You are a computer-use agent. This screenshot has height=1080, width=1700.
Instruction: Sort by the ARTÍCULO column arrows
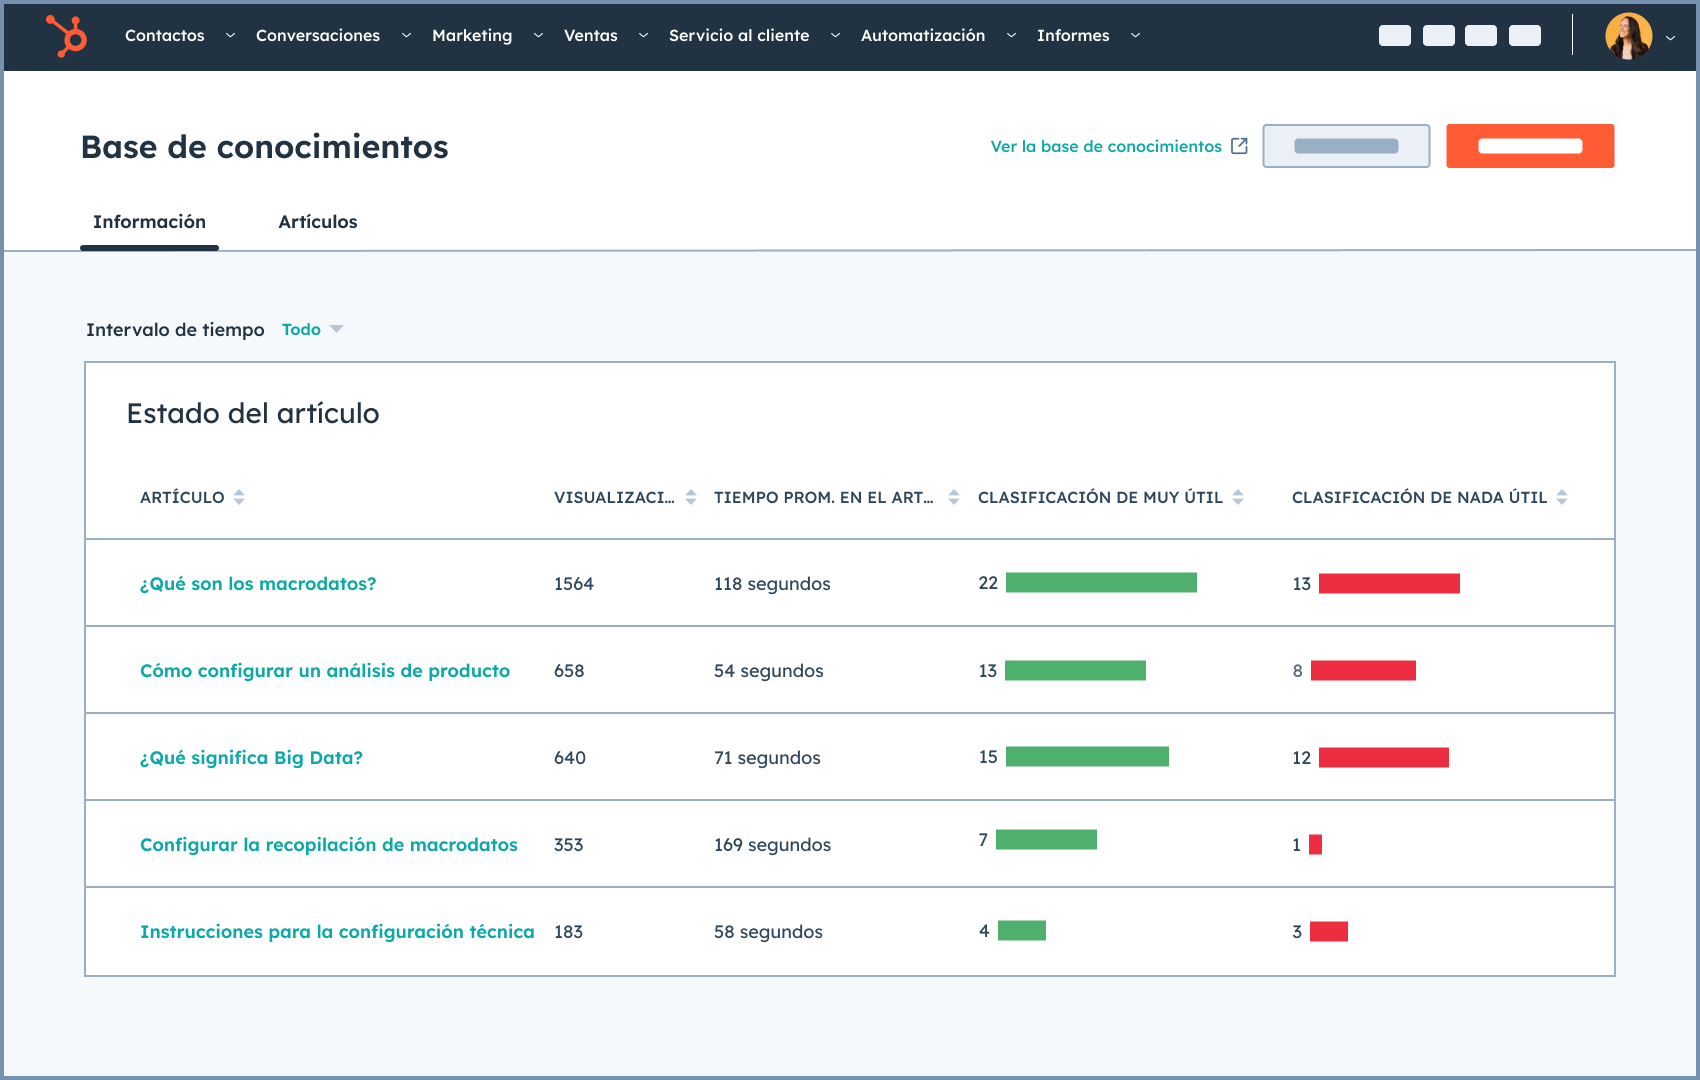click(239, 497)
